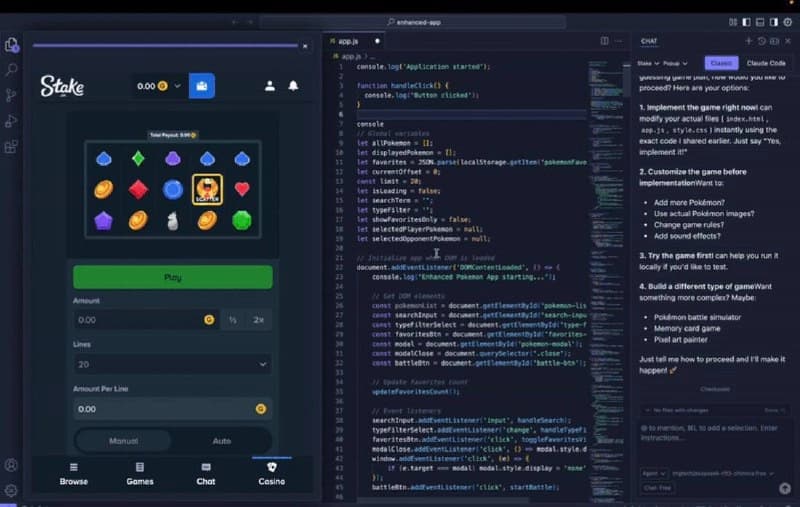Click the send arrow in chat input
The image size is (800, 507).
[x=785, y=488]
